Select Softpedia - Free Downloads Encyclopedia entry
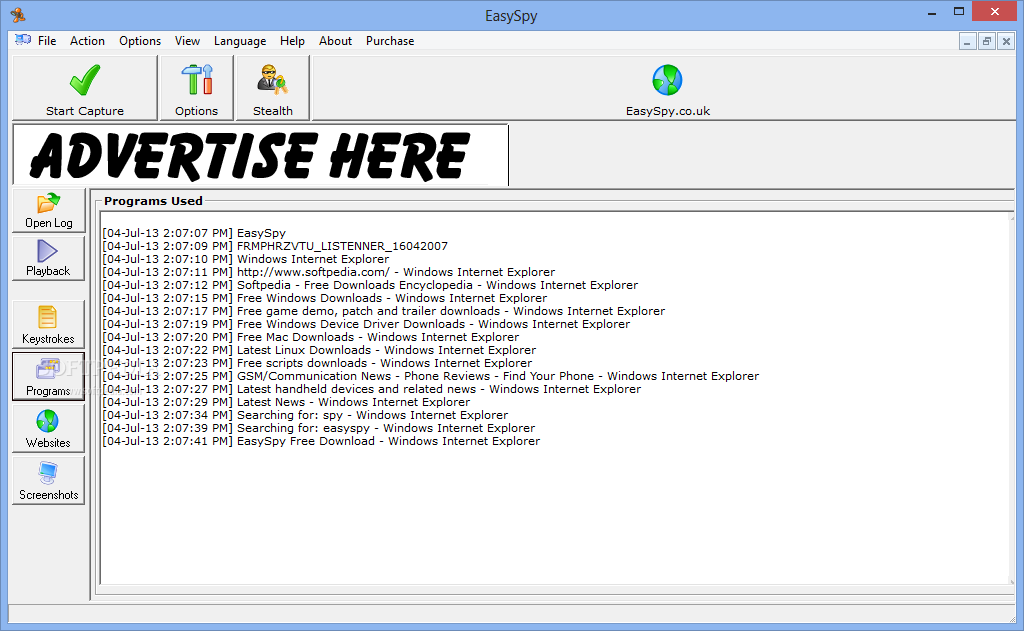The width and height of the screenshot is (1024, 631). pyautogui.click(x=370, y=285)
